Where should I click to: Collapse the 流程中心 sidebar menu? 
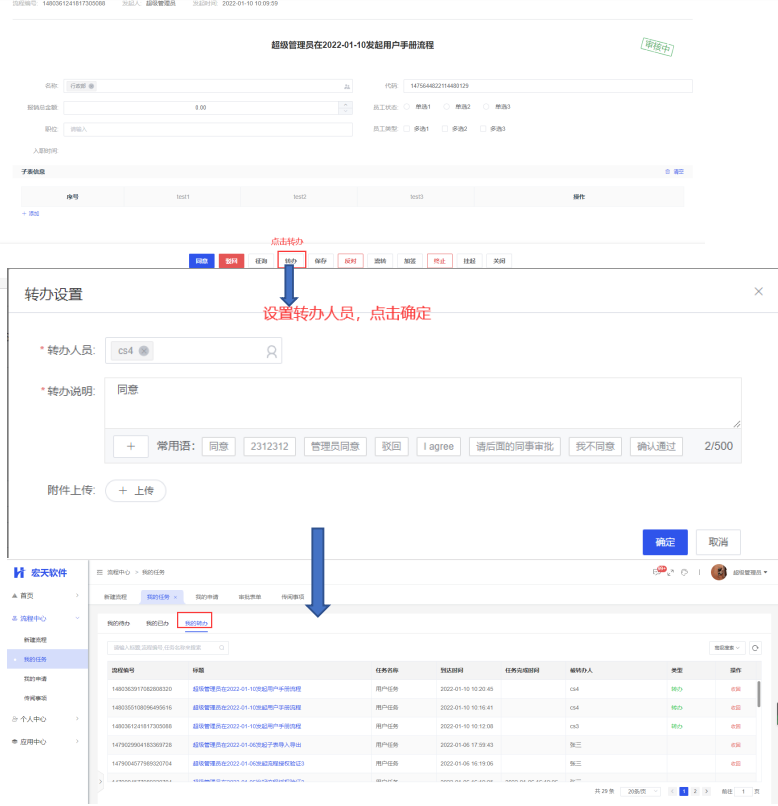45,618
